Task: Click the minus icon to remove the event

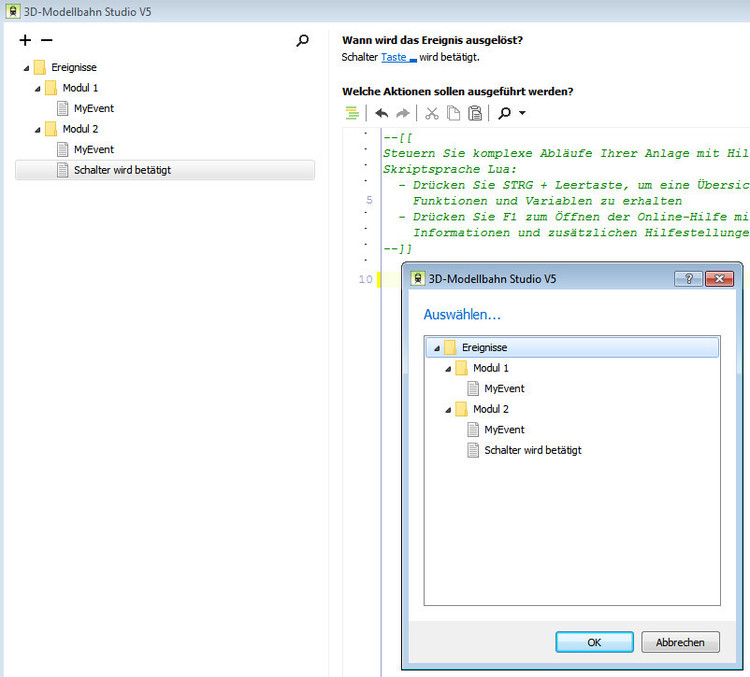Action: click(46, 40)
